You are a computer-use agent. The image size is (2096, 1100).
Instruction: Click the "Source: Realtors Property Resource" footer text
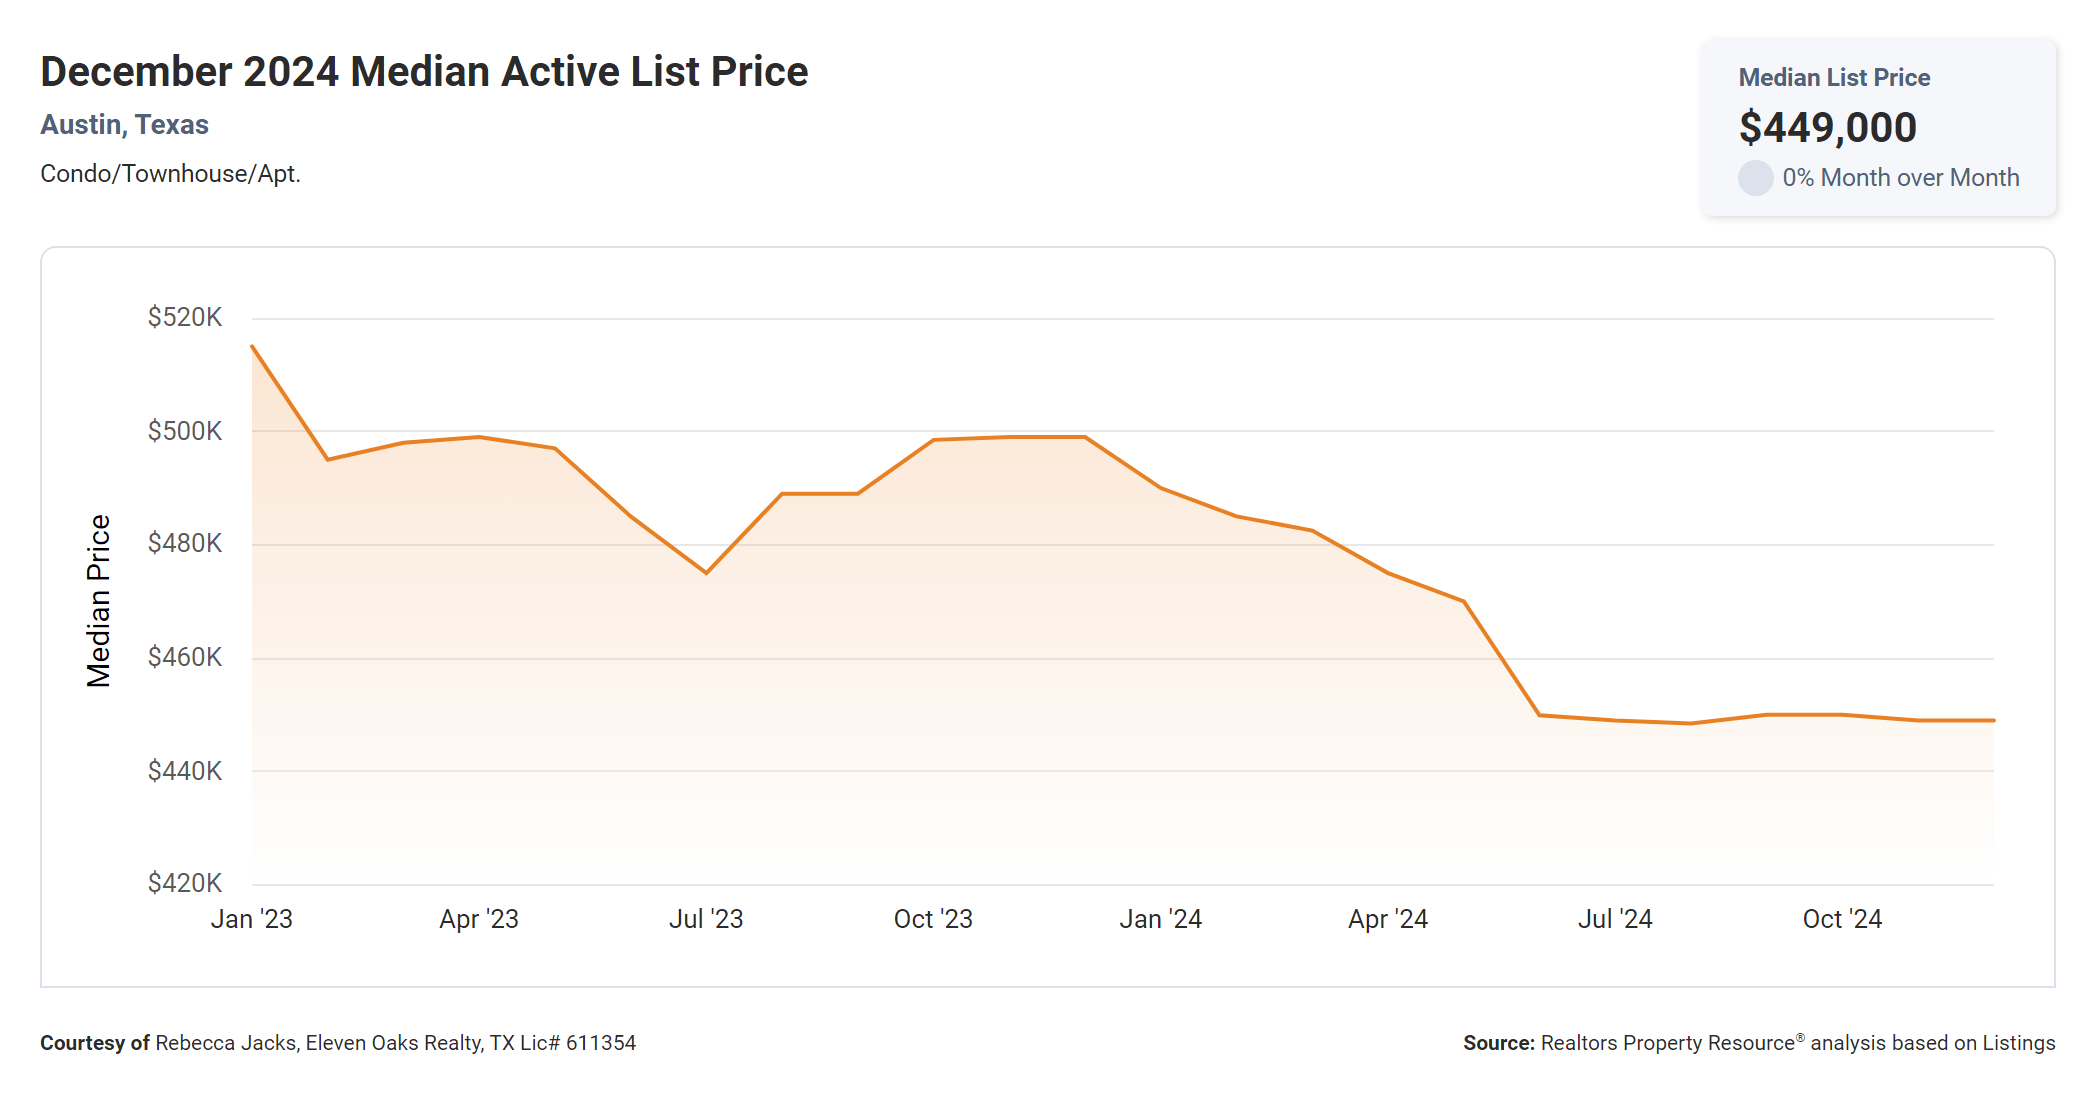point(1758,1043)
